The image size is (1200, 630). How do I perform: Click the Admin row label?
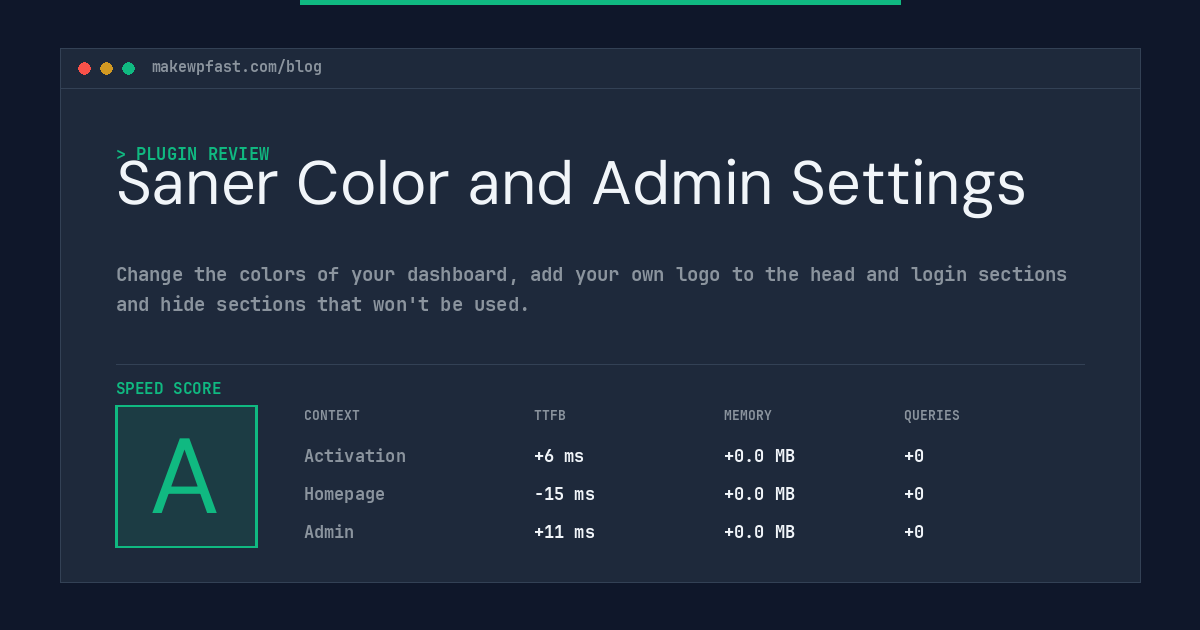point(329,532)
